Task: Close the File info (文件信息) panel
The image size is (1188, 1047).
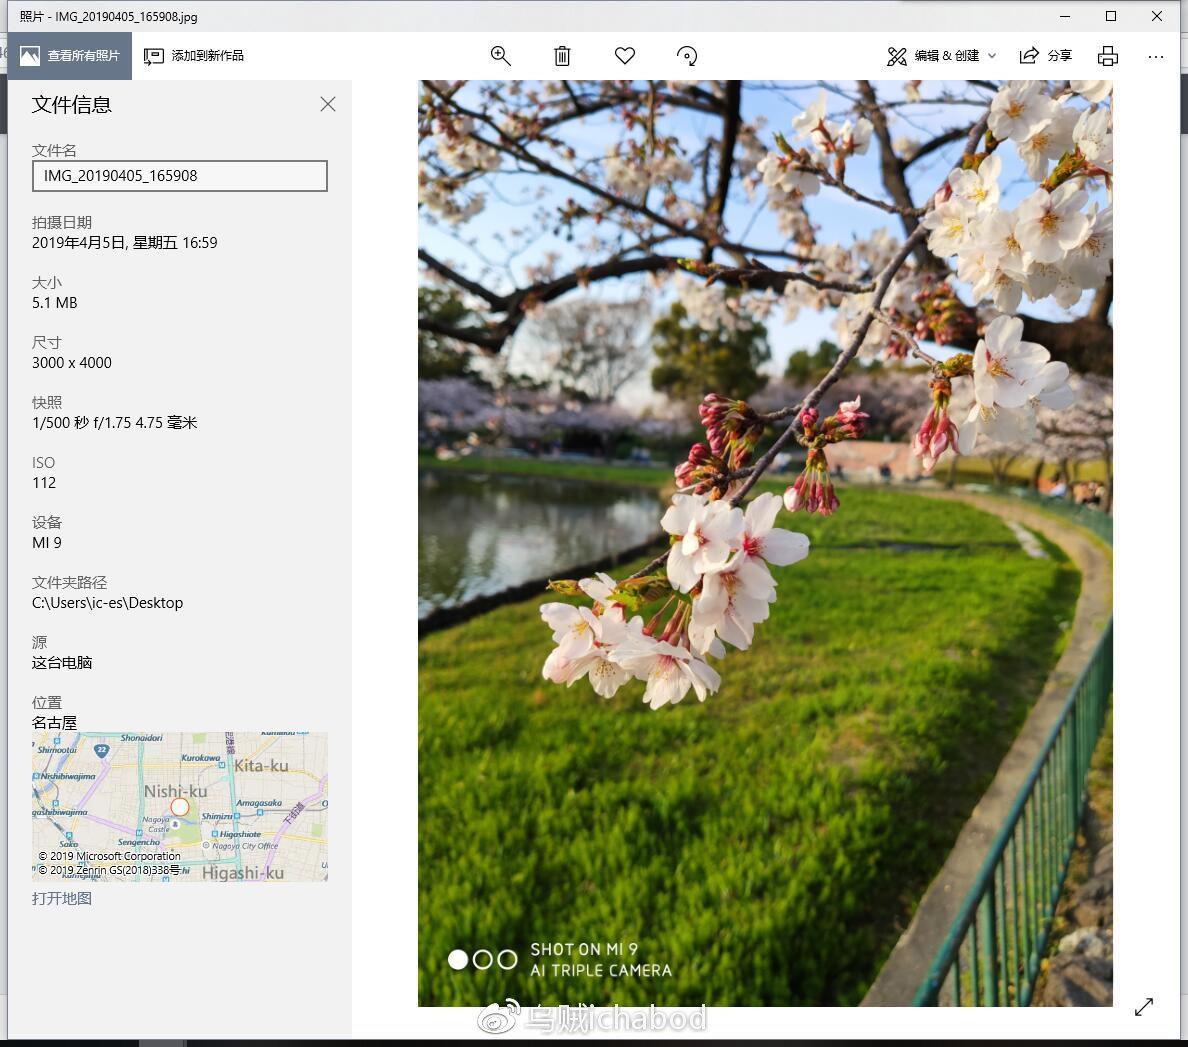Action: pyautogui.click(x=328, y=104)
